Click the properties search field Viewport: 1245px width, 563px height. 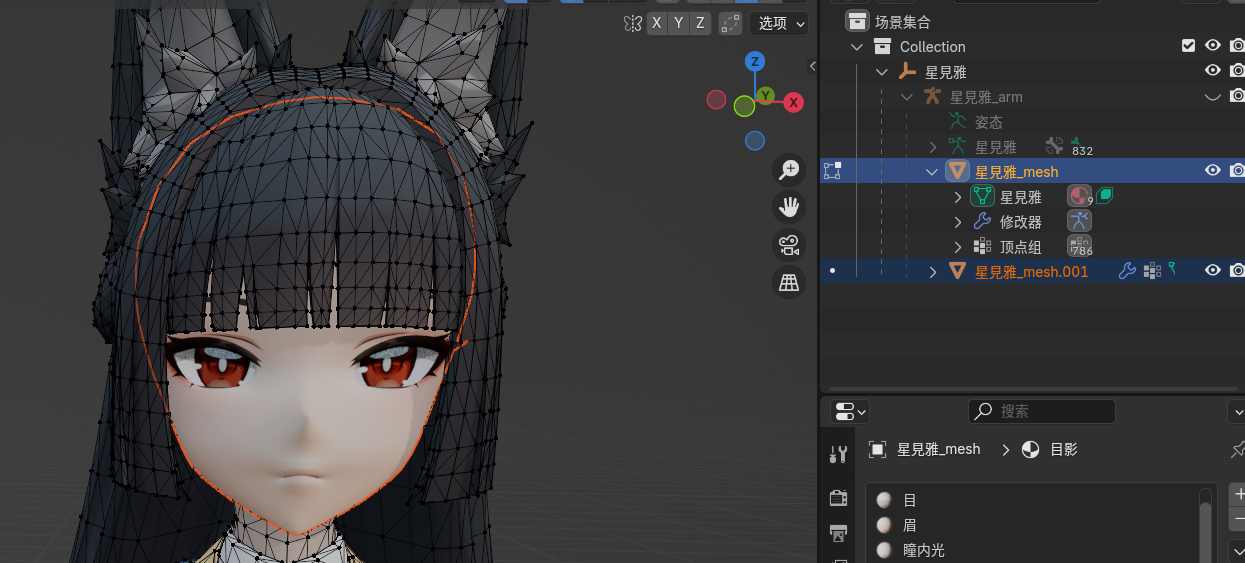click(1042, 411)
